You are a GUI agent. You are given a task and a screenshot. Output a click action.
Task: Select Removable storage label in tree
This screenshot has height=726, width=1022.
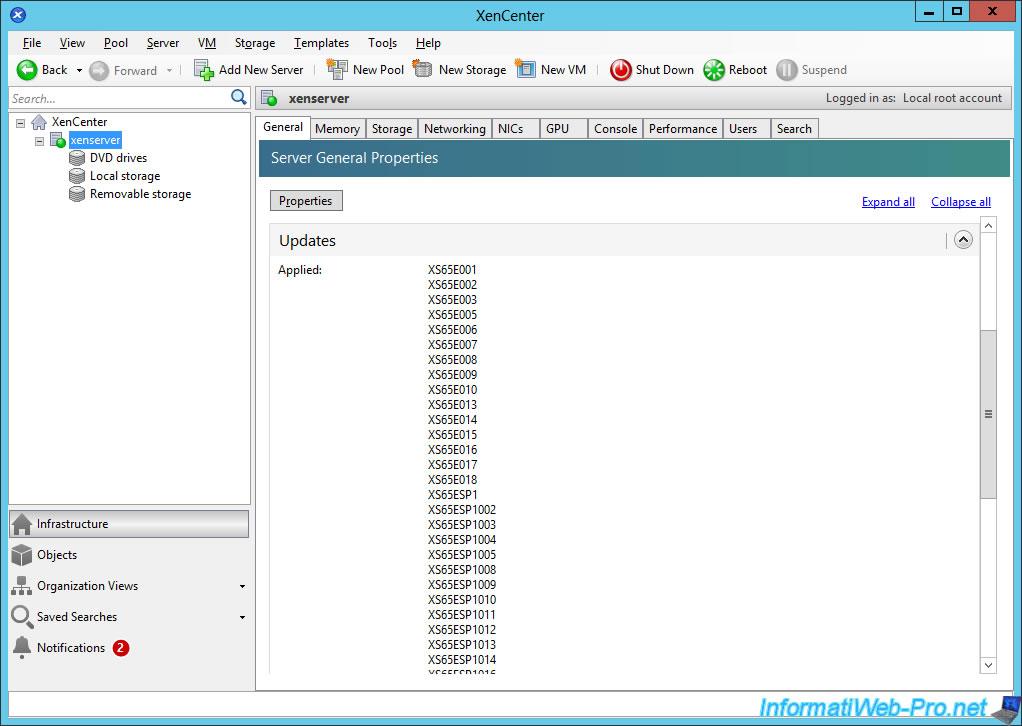click(141, 194)
